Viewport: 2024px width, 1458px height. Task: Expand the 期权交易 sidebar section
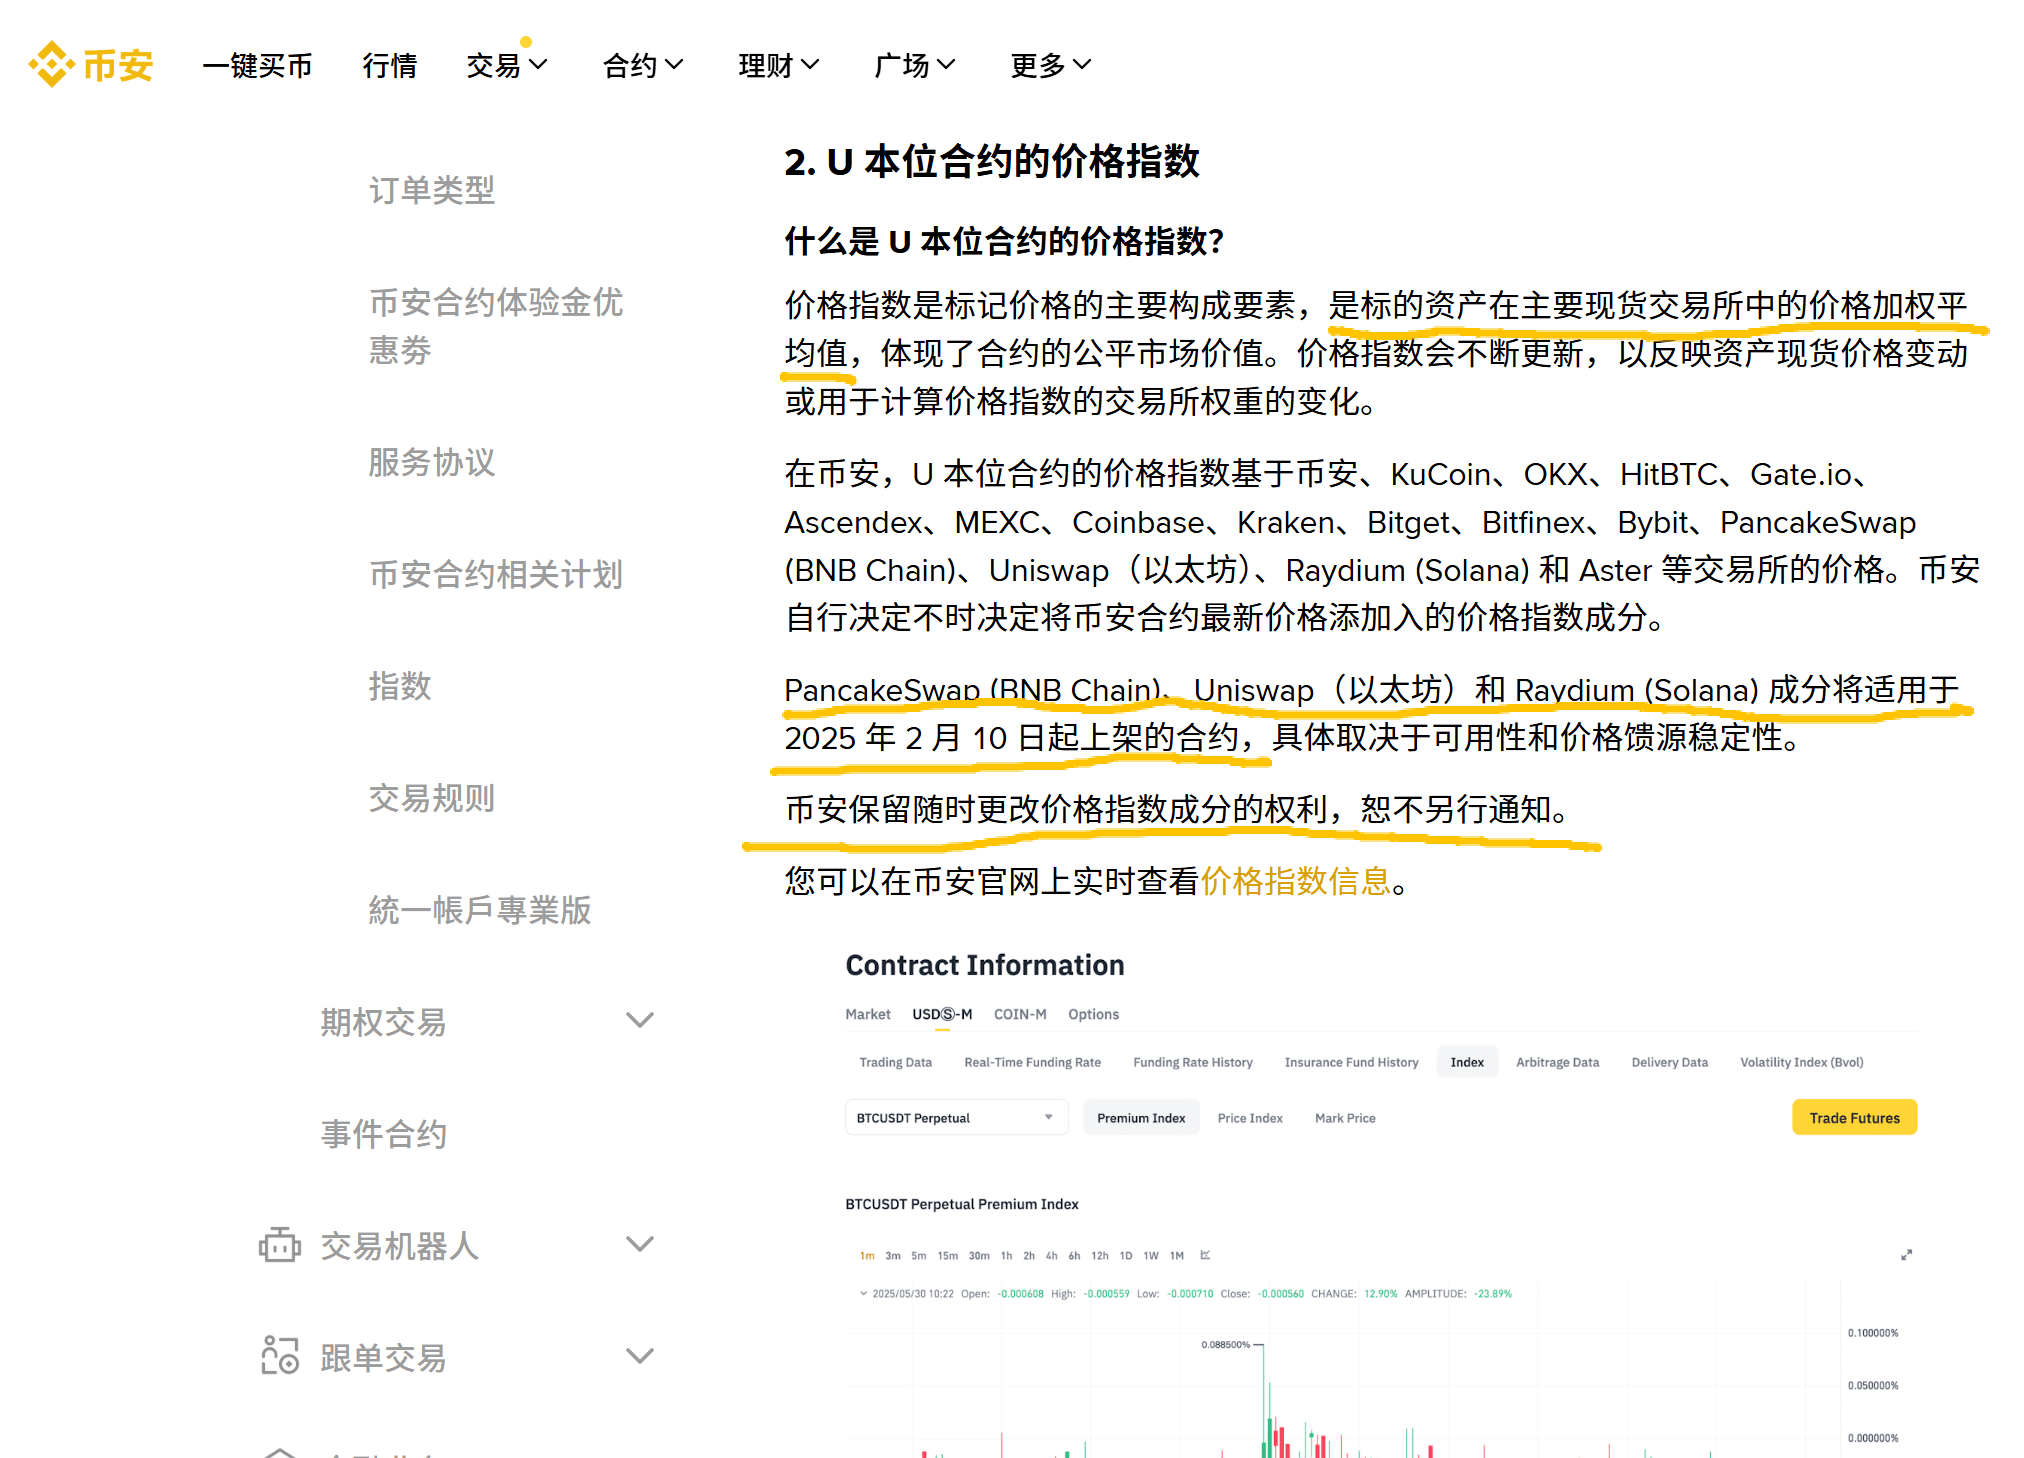(x=639, y=1020)
